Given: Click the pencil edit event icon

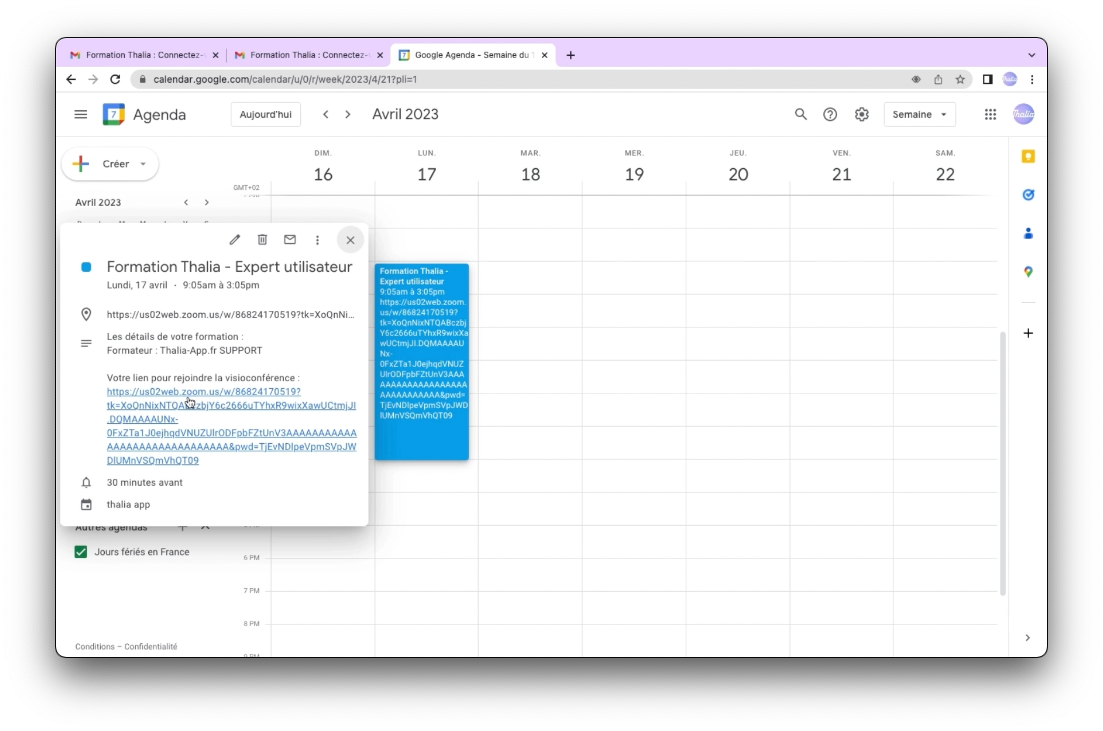Looking at the screenshot, I should [235, 240].
